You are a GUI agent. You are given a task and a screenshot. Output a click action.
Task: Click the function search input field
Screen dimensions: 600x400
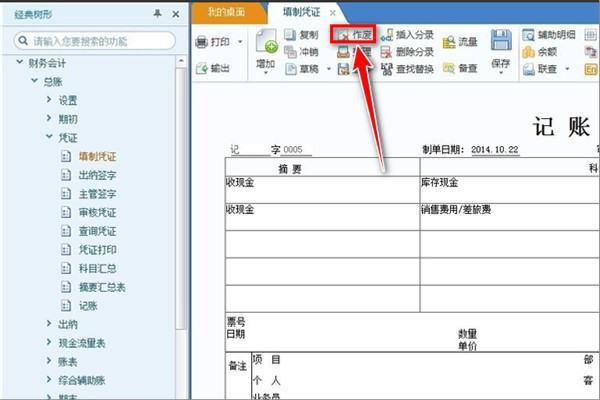click(100, 40)
